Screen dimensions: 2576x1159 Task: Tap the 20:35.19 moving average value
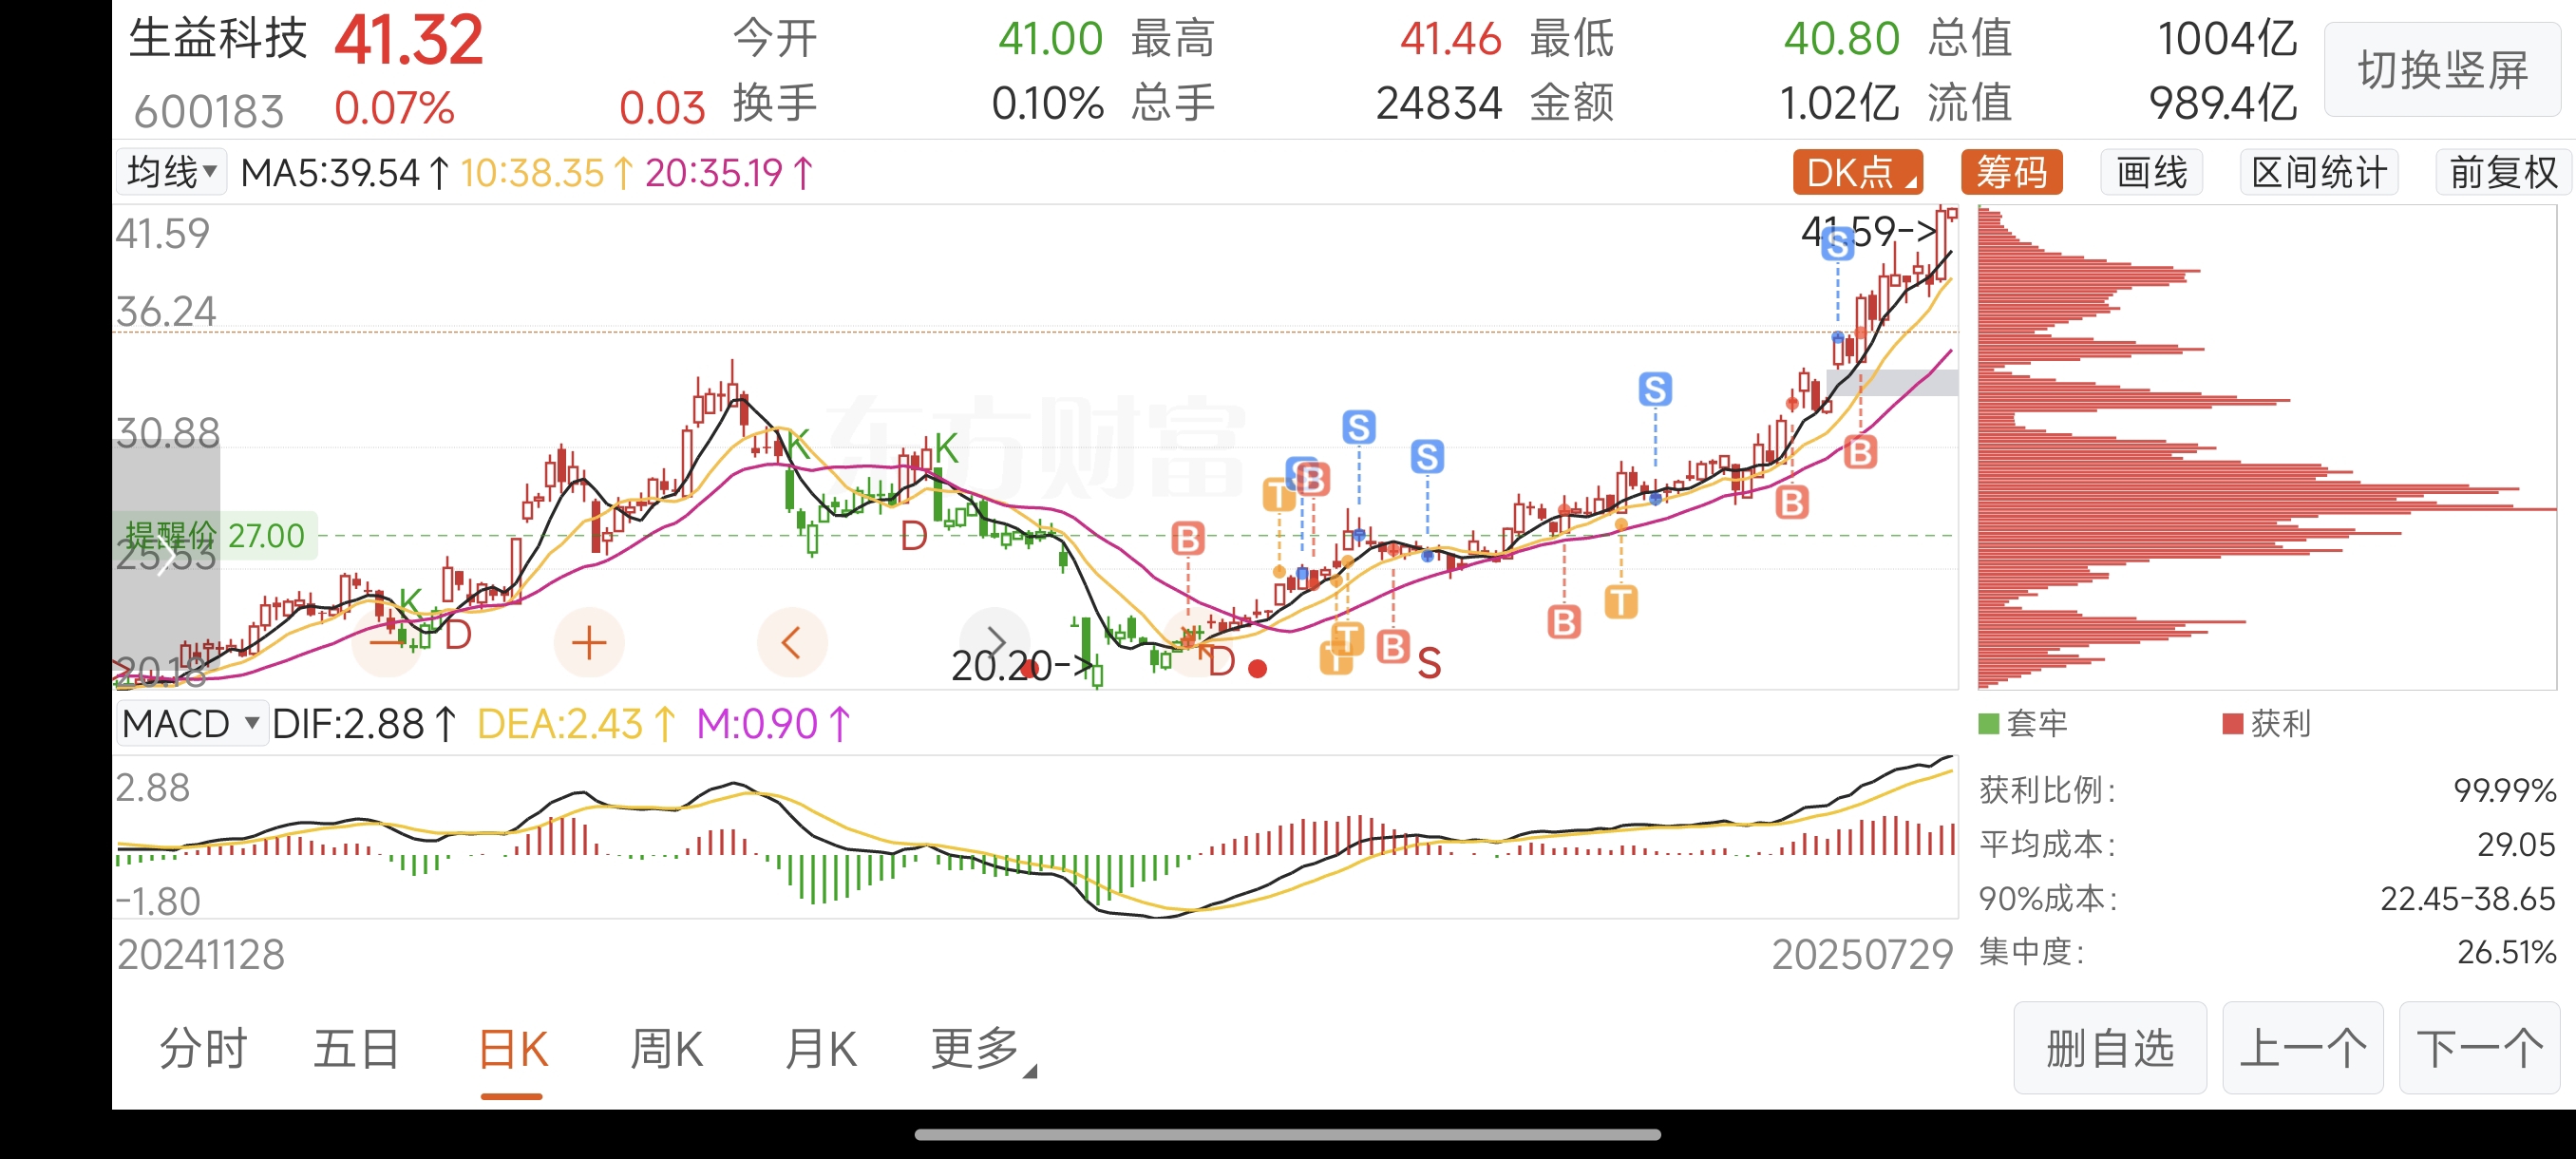[729, 173]
